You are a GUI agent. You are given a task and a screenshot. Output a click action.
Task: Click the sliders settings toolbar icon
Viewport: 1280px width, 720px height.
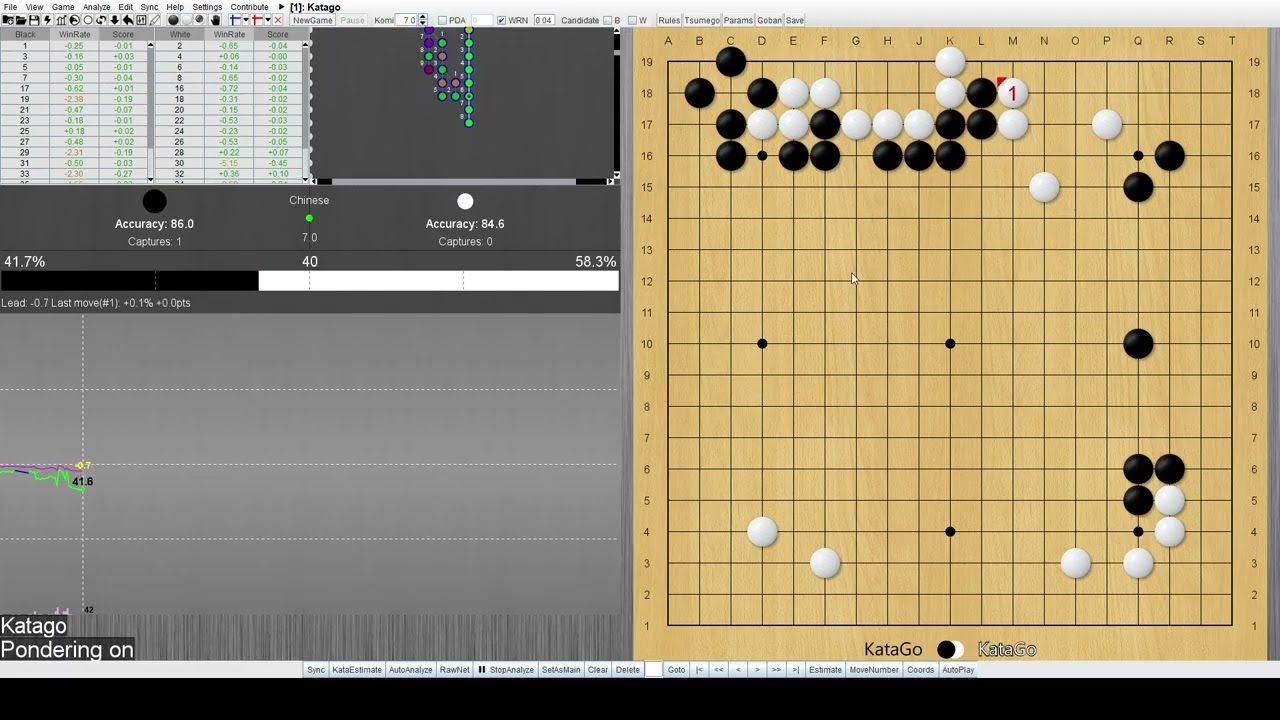point(141,20)
